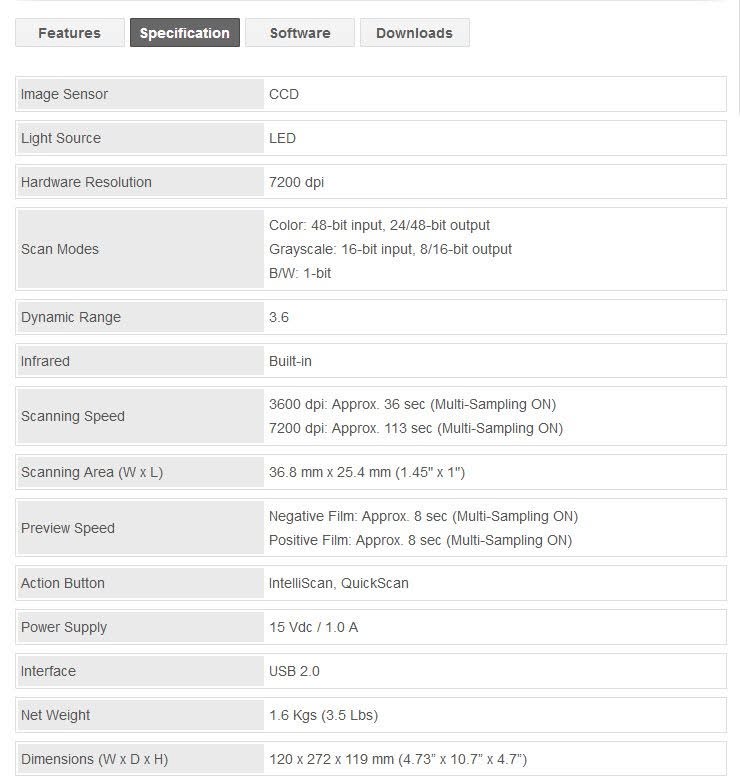Open the Downloads tab
The height and width of the screenshot is (783, 740).
pyautogui.click(x=414, y=33)
